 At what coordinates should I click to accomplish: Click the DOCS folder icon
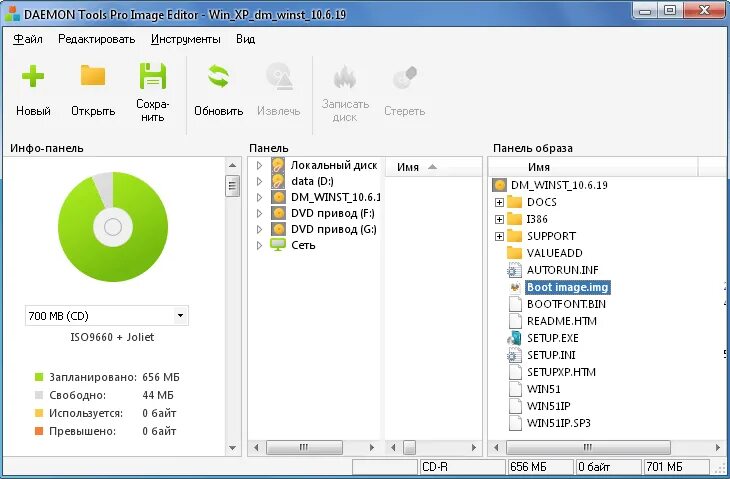[514, 202]
